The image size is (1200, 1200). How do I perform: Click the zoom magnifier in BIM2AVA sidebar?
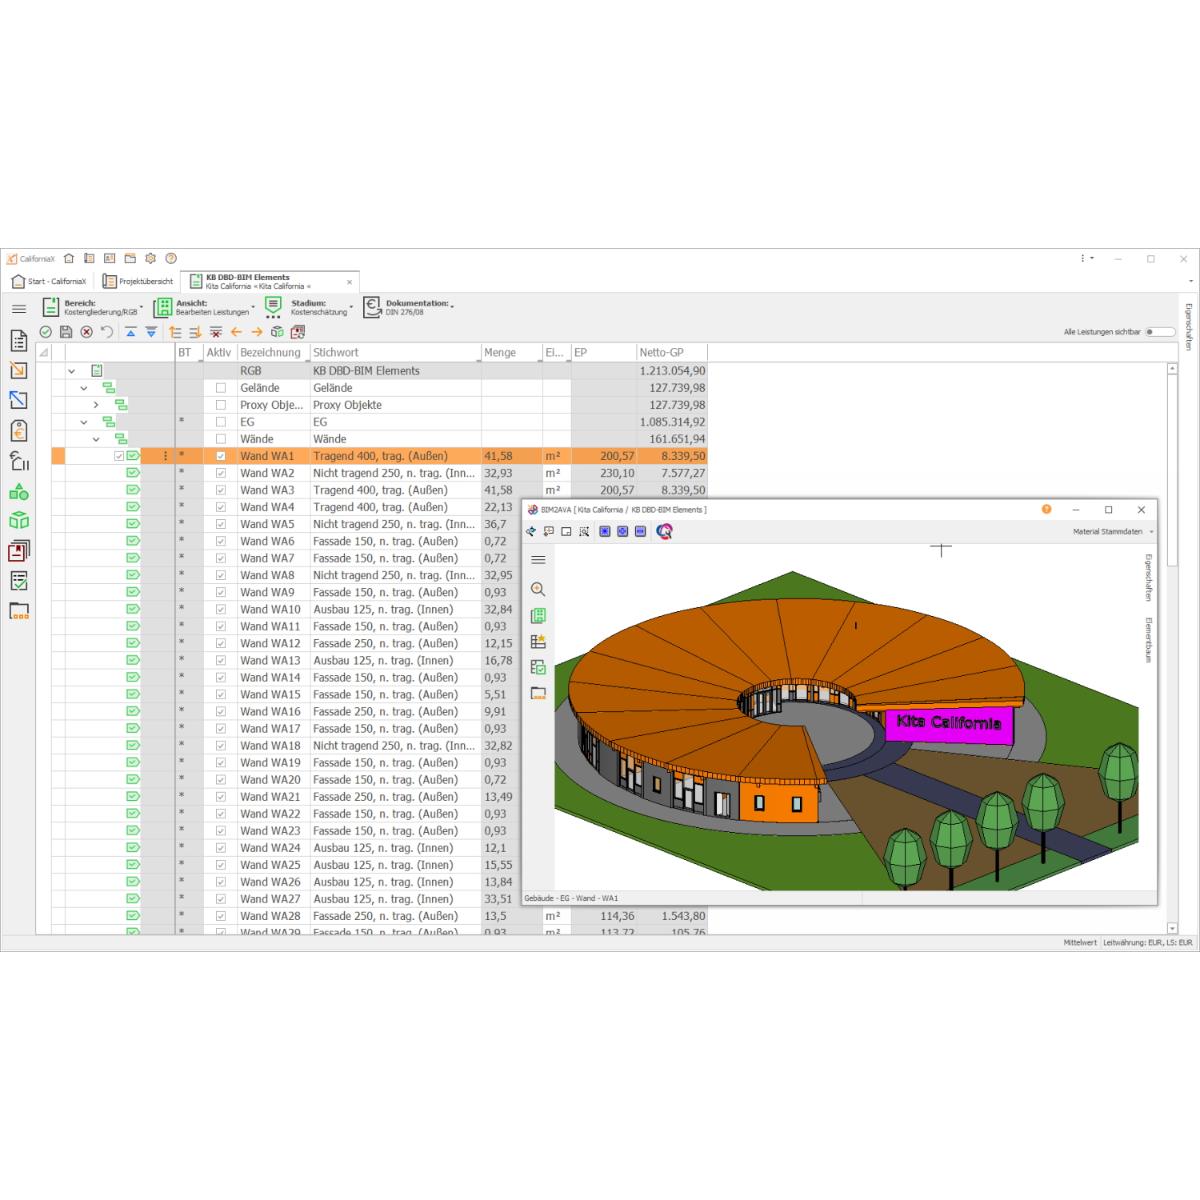click(x=538, y=589)
